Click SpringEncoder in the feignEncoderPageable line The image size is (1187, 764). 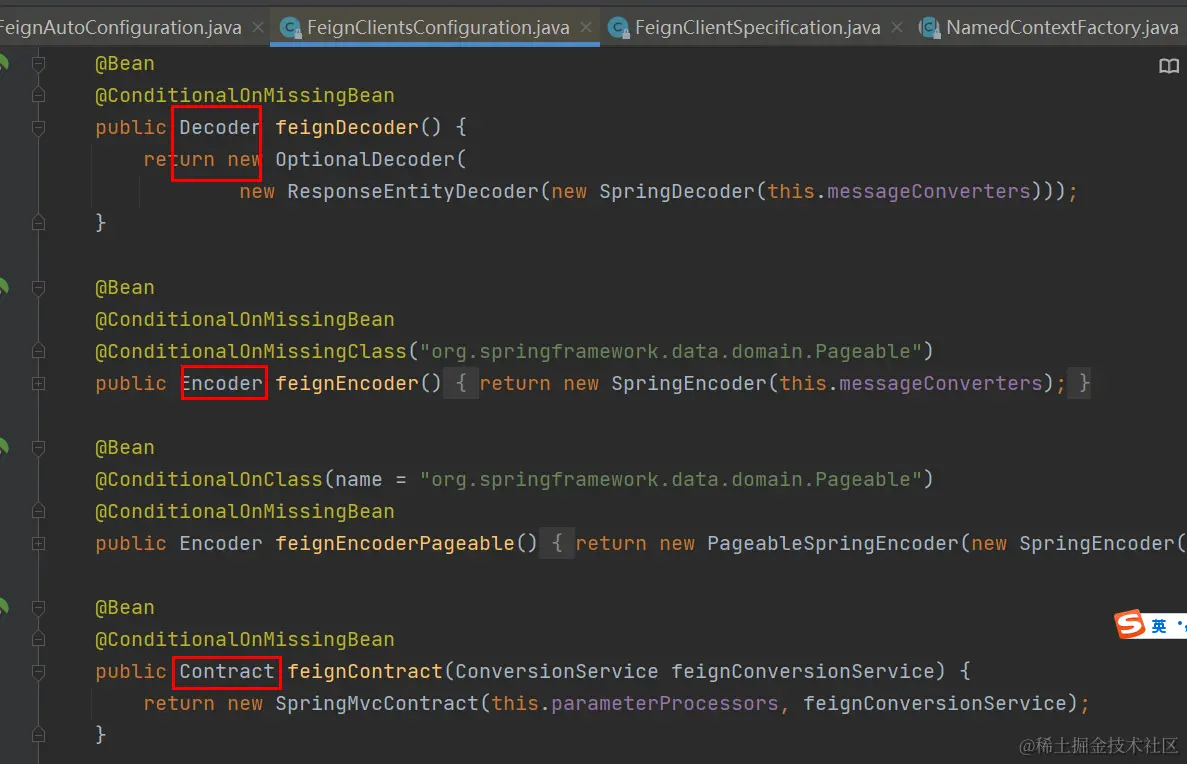coord(1097,543)
